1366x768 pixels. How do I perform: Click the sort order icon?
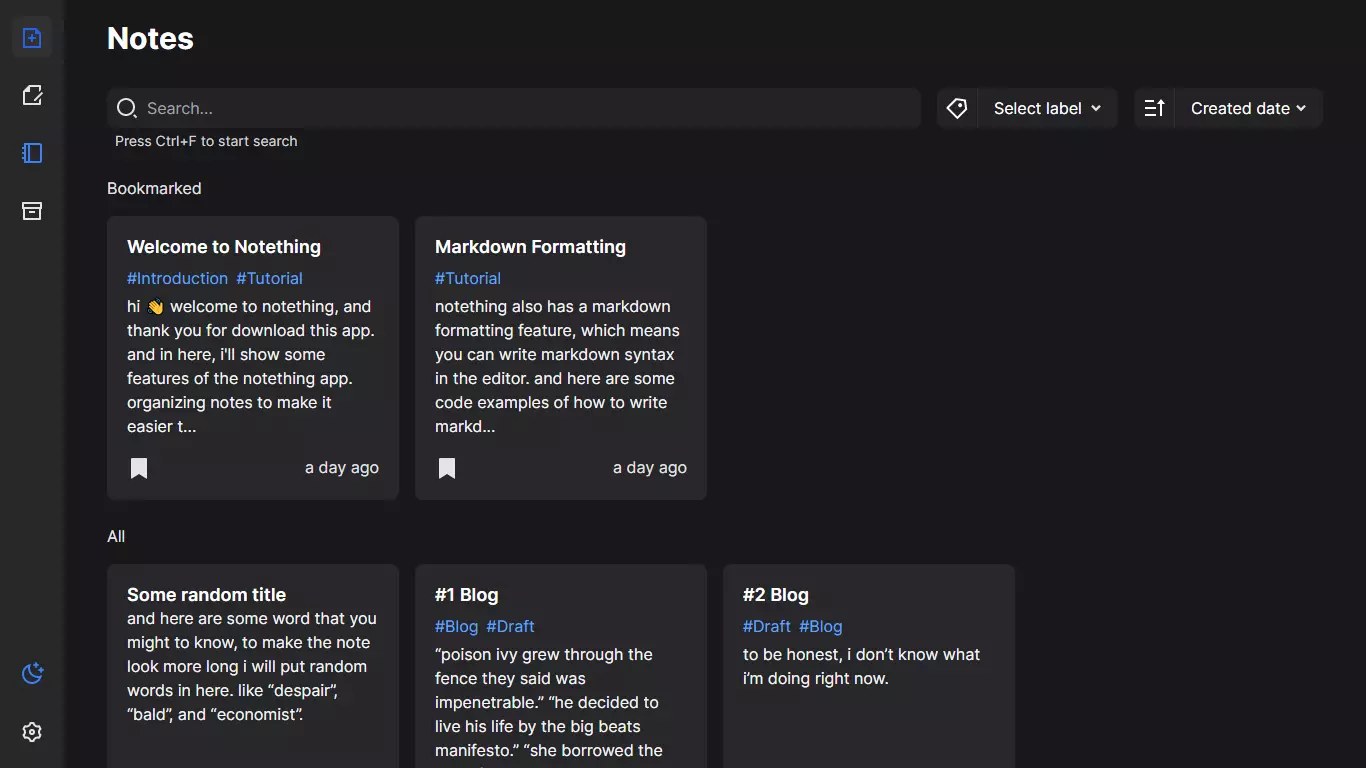coord(1154,108)
